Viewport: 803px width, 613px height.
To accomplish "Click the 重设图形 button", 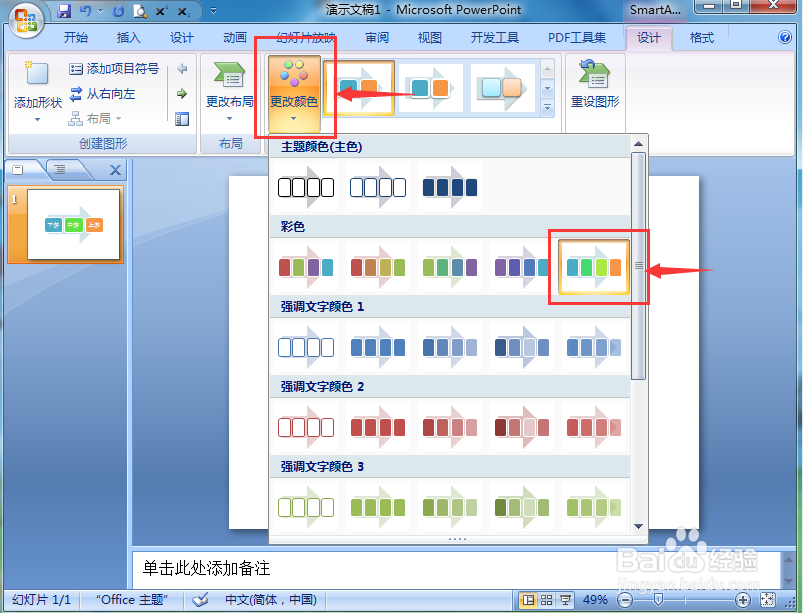I will coord(595,84).
